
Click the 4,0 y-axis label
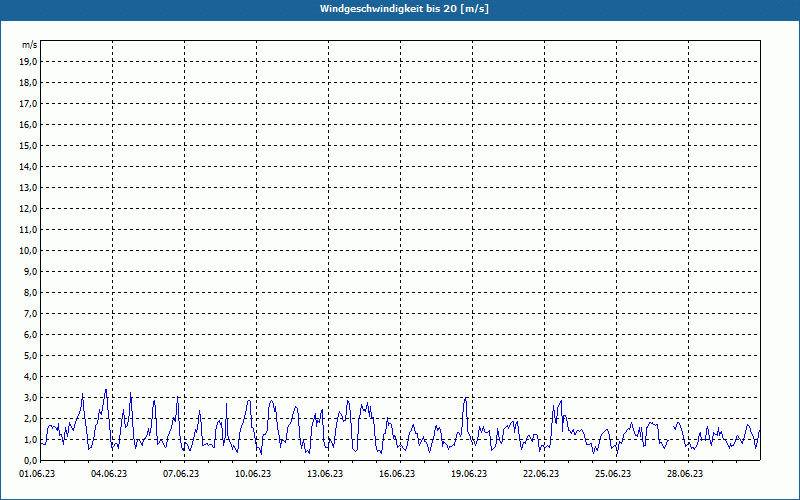pyautogui.click(x=30, y=377)
